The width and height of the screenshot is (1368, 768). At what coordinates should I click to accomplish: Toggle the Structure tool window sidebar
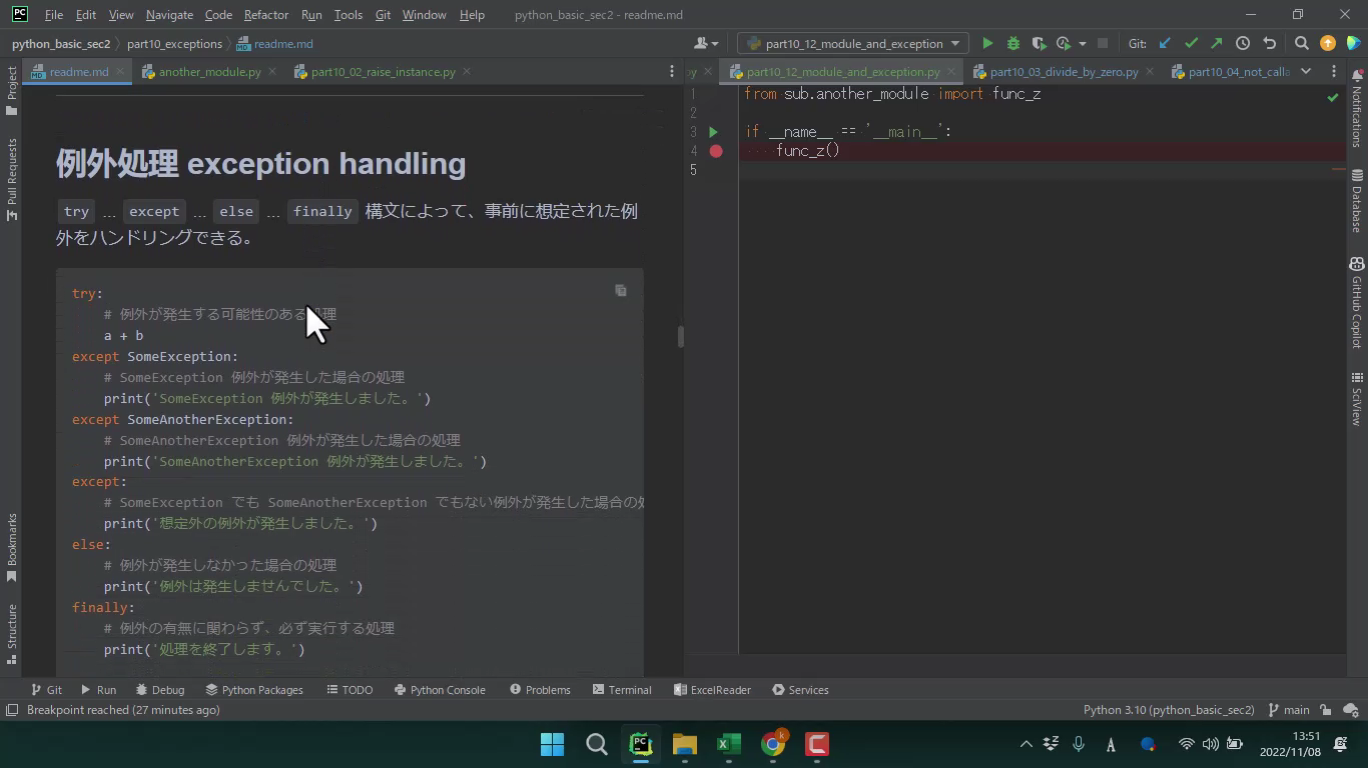(x=12, y=633)
